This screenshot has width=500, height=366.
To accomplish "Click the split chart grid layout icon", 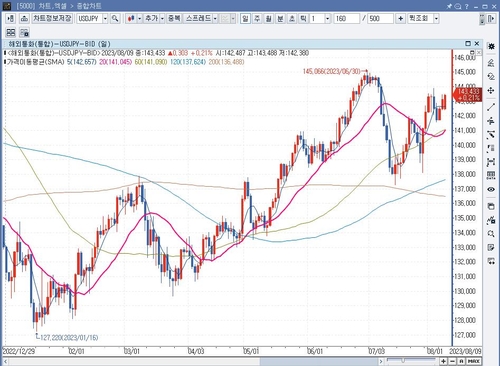I will [11, 32].
